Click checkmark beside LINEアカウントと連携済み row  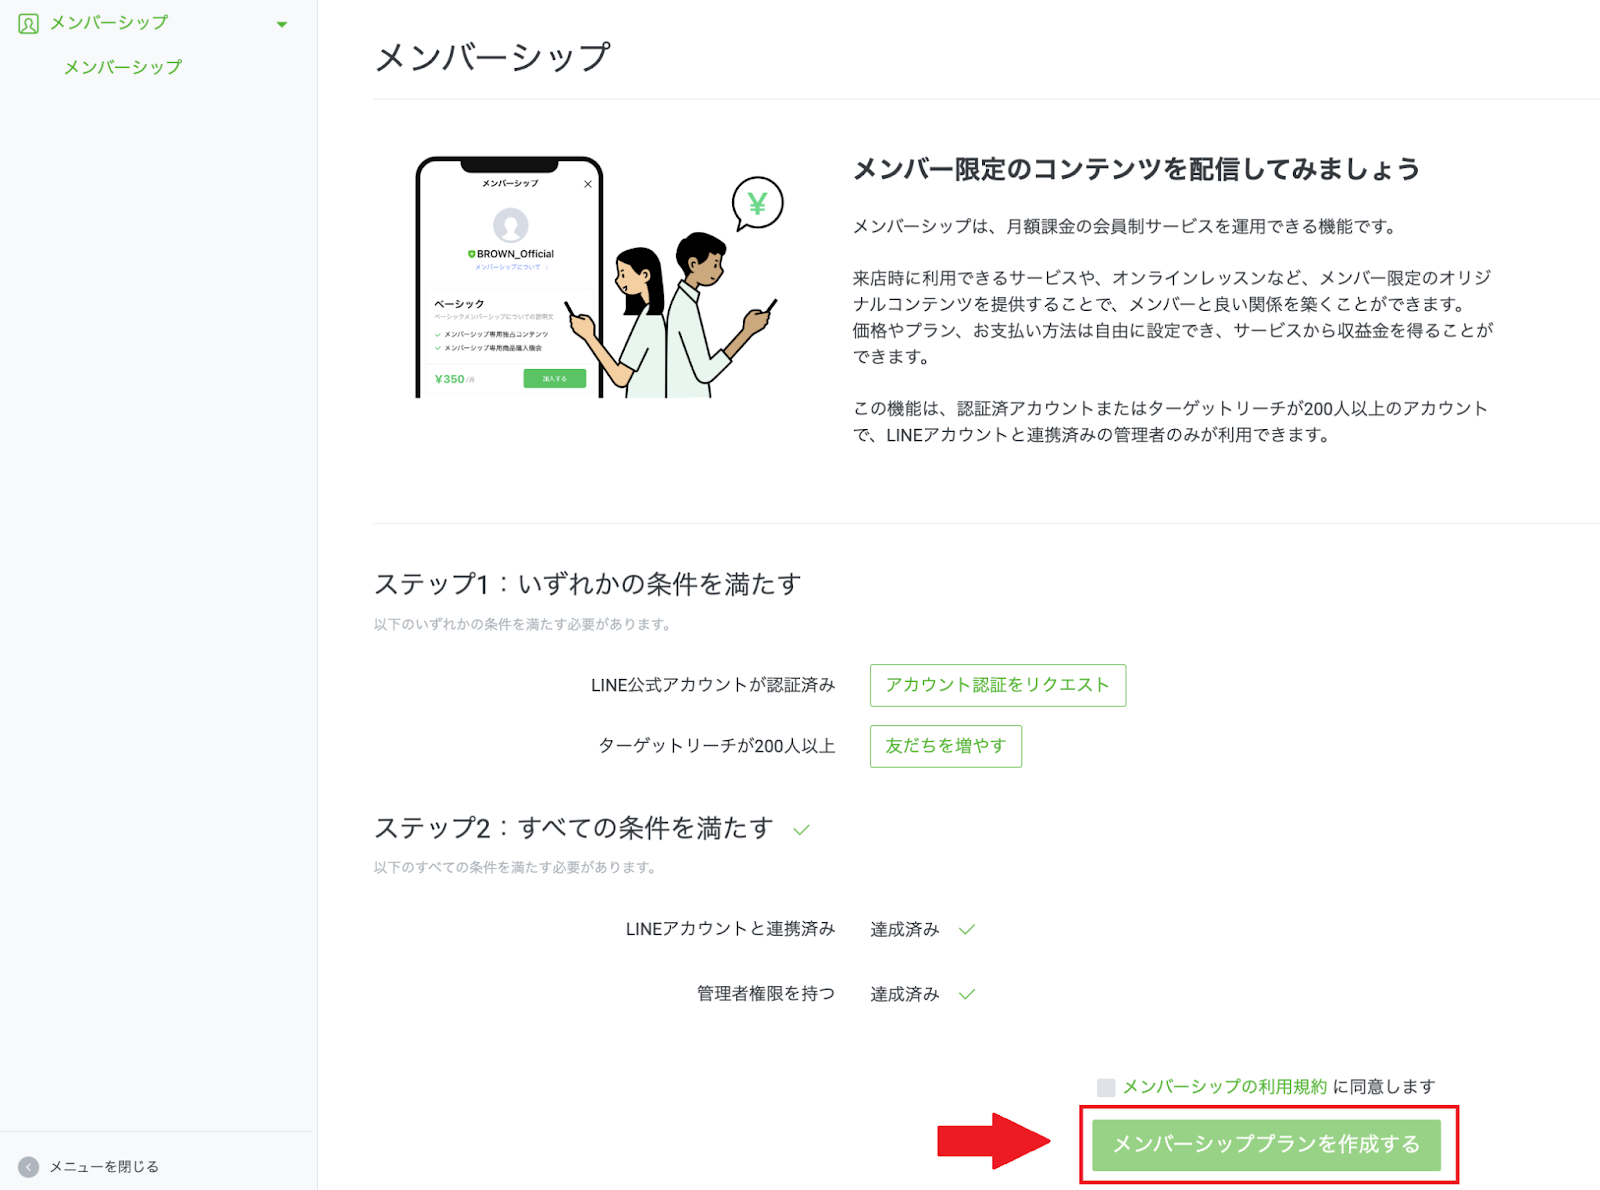point(966,930)
